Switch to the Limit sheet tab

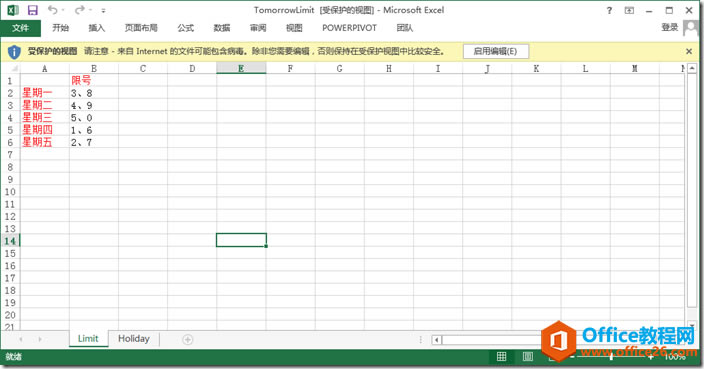(88, 339)
